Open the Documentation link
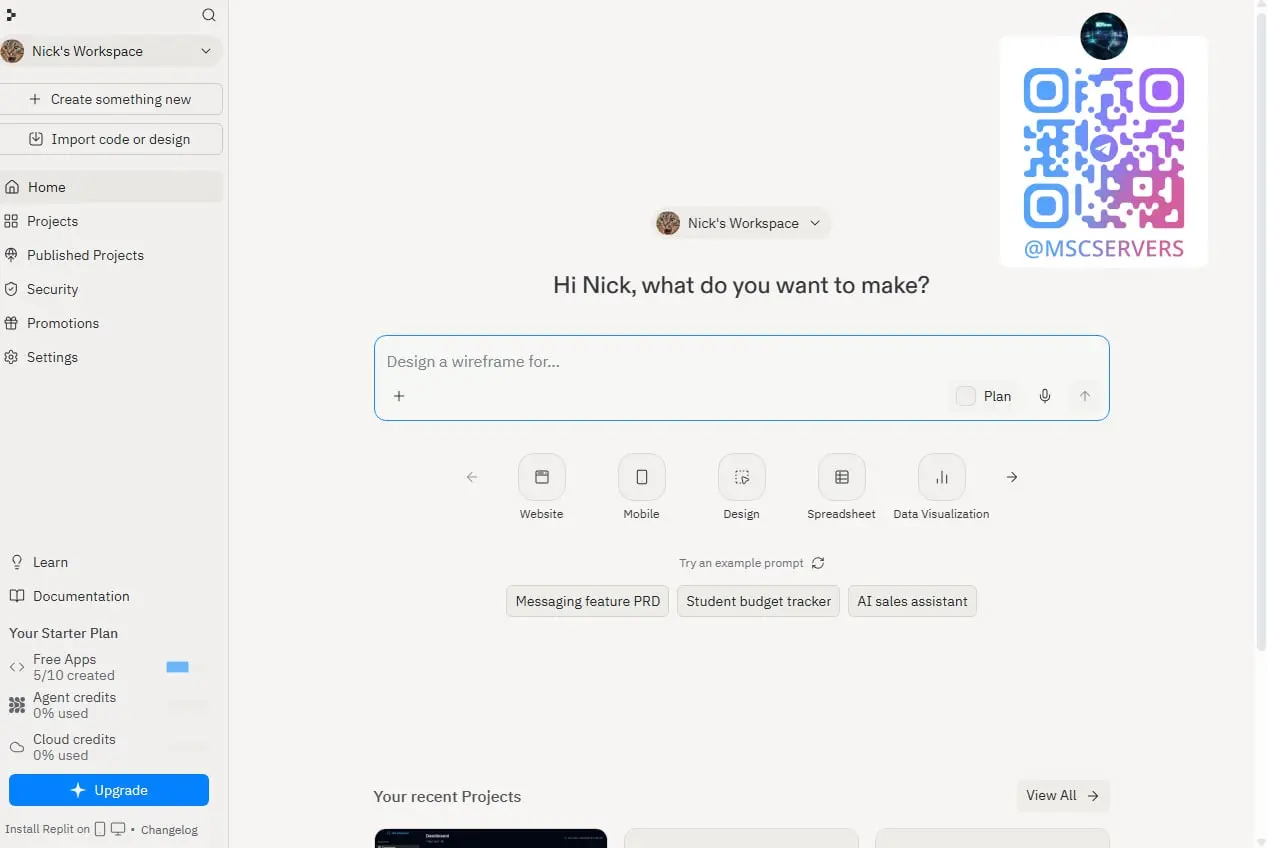 click(70, 596)
